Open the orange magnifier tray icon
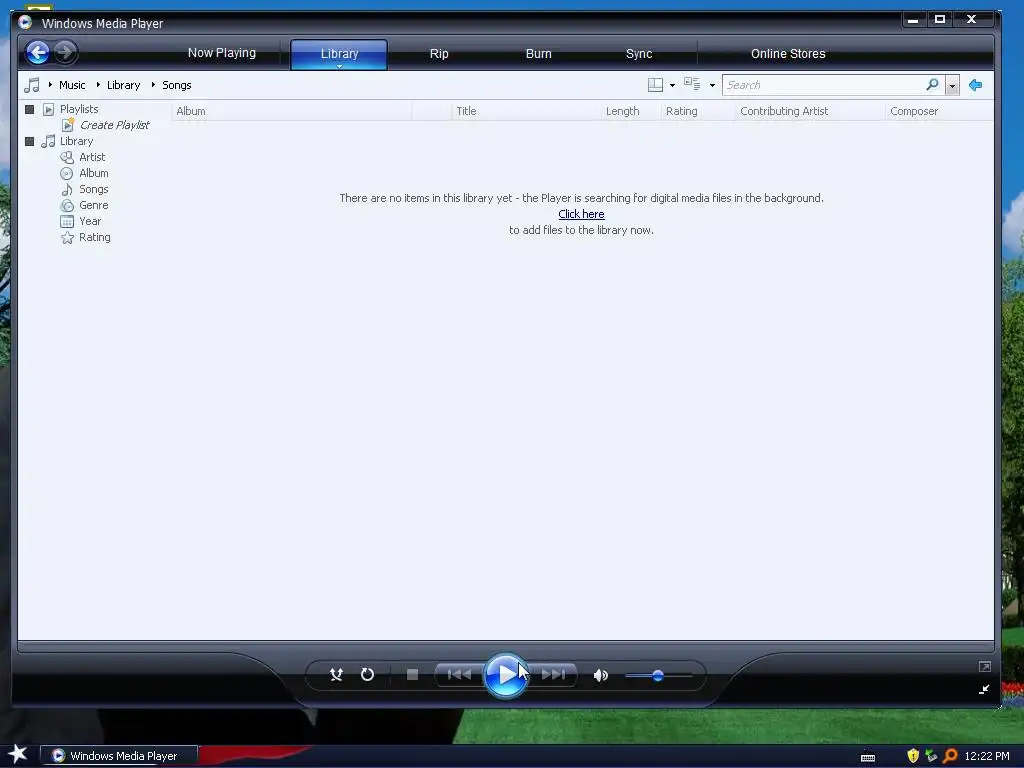Viewport: 1024px width, 768px height. coord(950,756)
